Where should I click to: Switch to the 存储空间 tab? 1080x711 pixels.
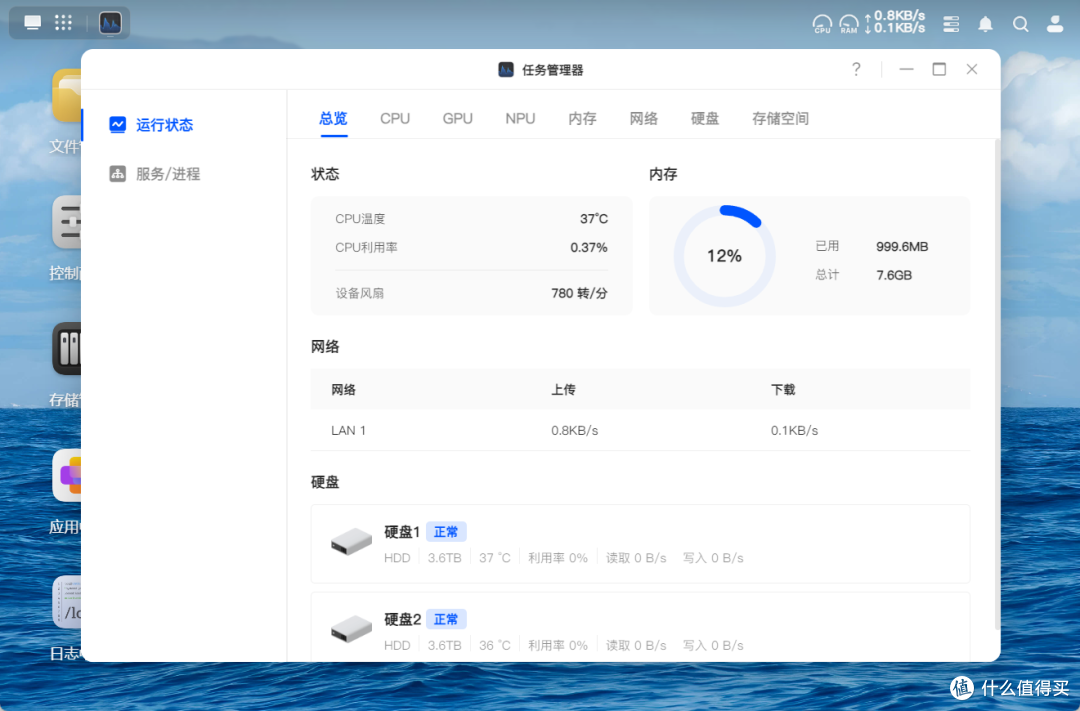pyautogui.click(x=780, y=118)
